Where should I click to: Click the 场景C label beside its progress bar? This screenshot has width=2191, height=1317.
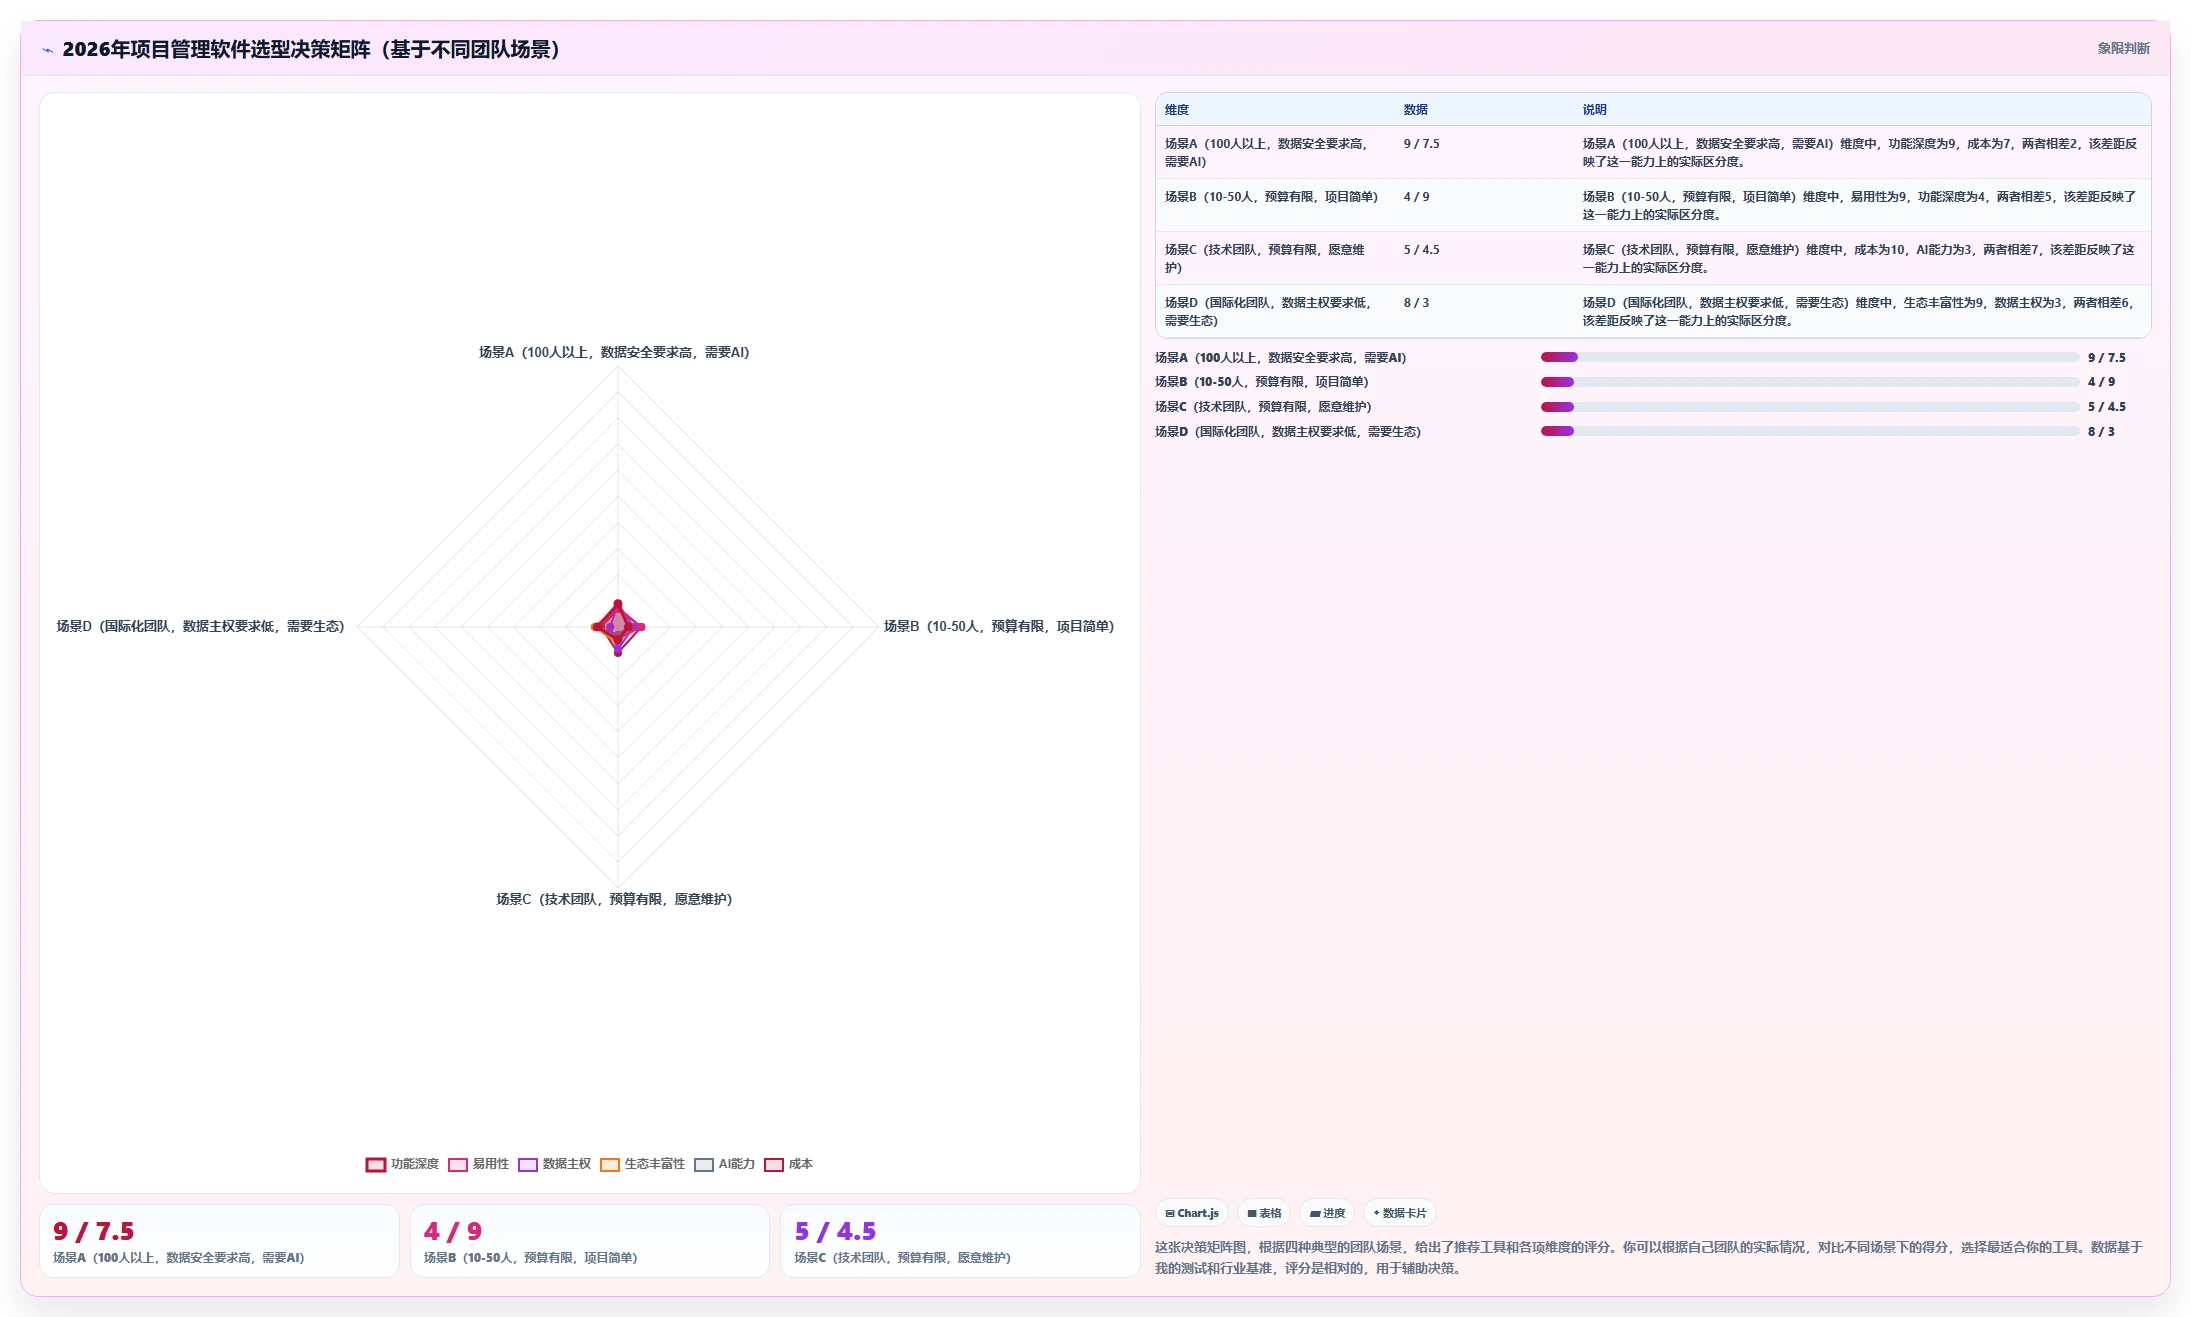(1263, 407)
